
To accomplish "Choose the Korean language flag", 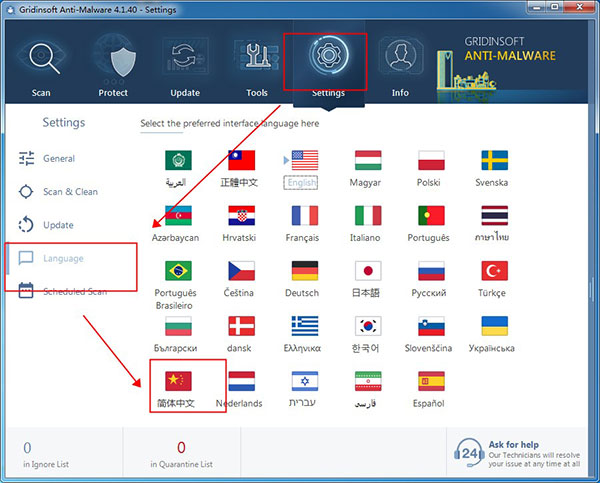I will click(x=368, y=326).
